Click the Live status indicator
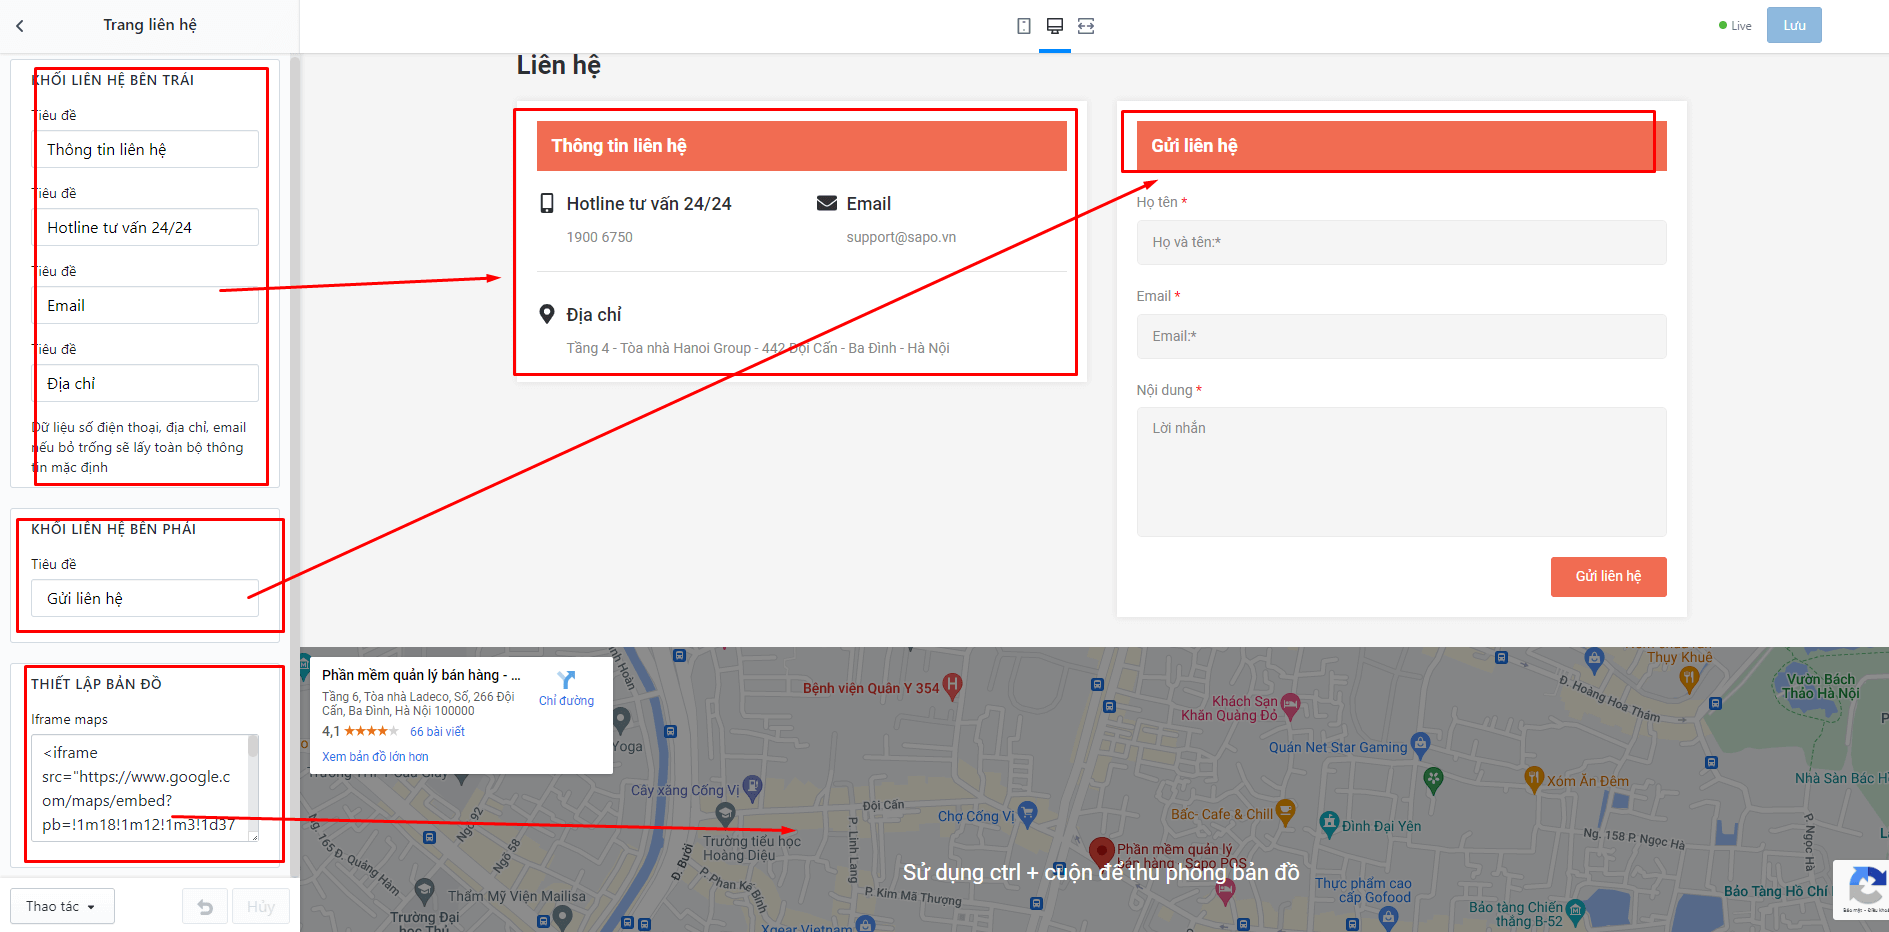 (1735, 26)
